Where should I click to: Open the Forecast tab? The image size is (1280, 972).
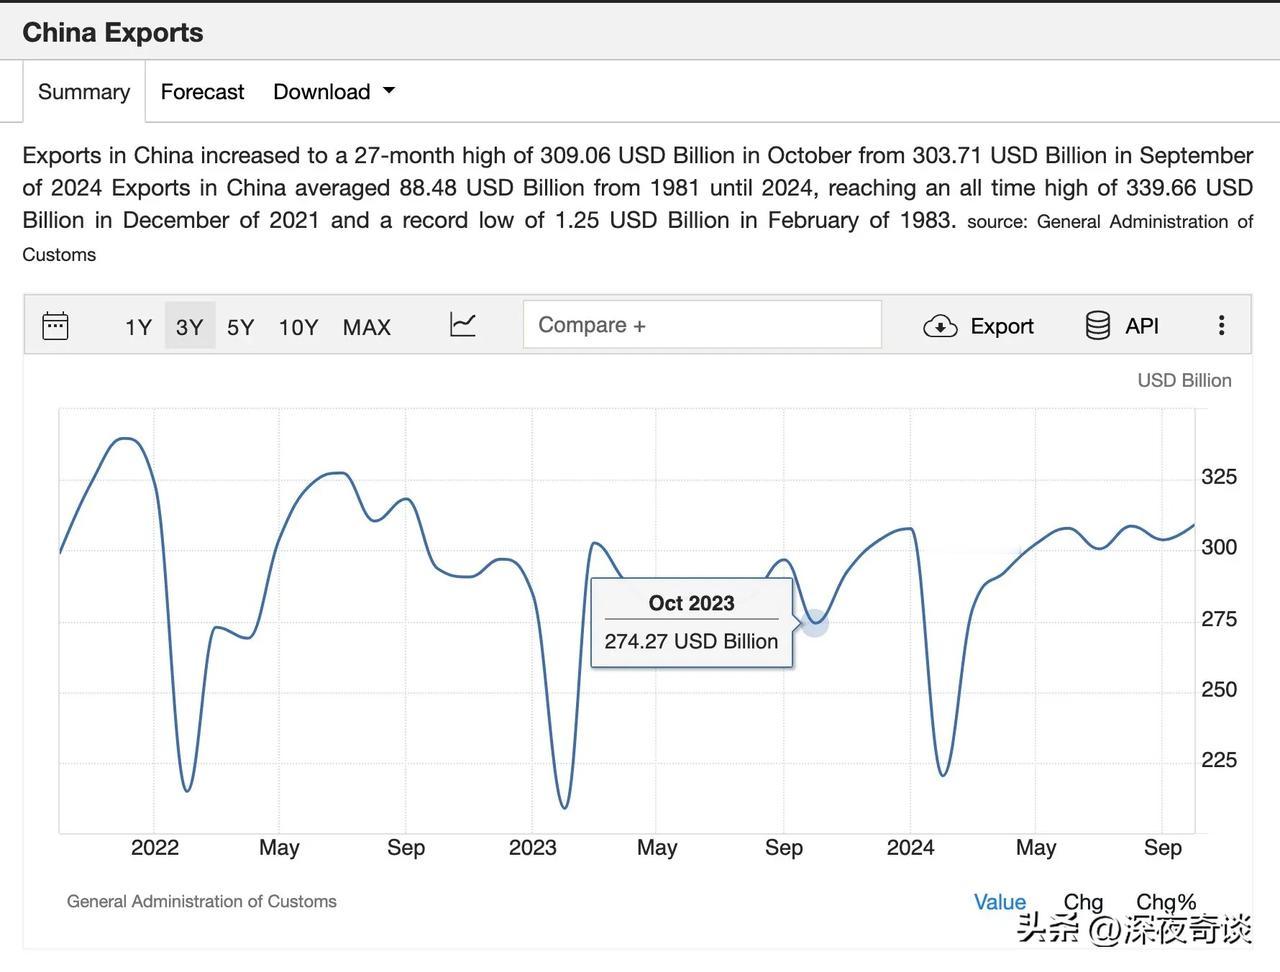pyautogui.click(x=202, y=92)
